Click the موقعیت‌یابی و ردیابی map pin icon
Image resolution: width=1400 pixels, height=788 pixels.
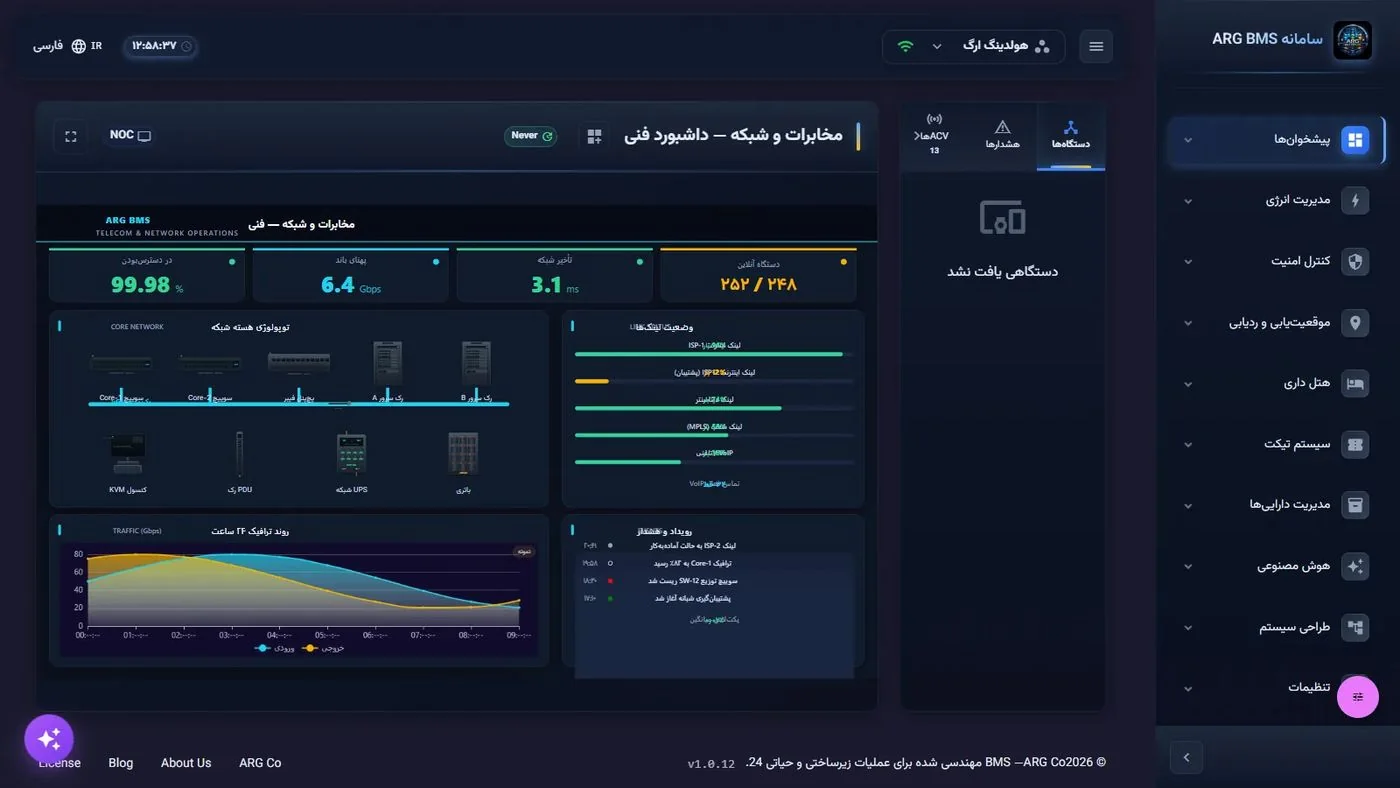coord(1355,323)
